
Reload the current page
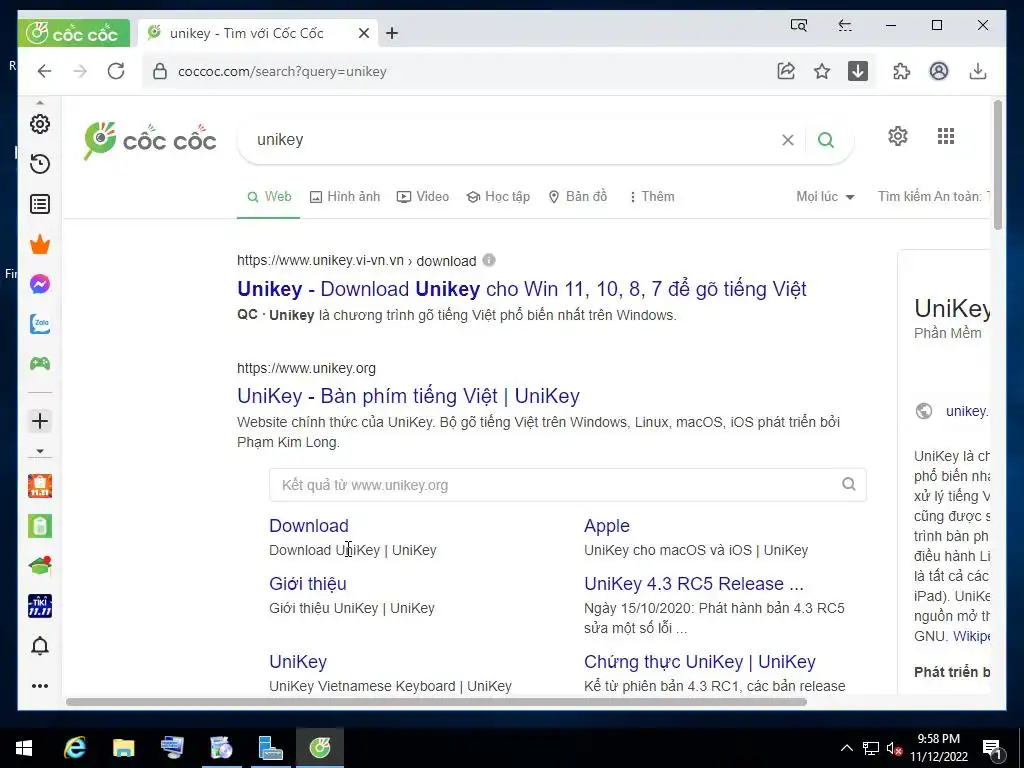pyautogui.click(x=116, y=71)
